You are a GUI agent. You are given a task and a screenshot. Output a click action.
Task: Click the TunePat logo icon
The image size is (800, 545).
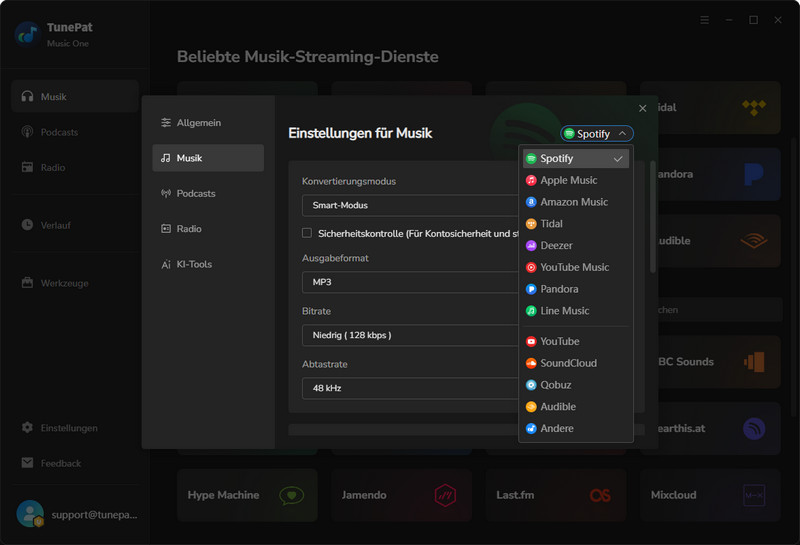coord(28,34)
